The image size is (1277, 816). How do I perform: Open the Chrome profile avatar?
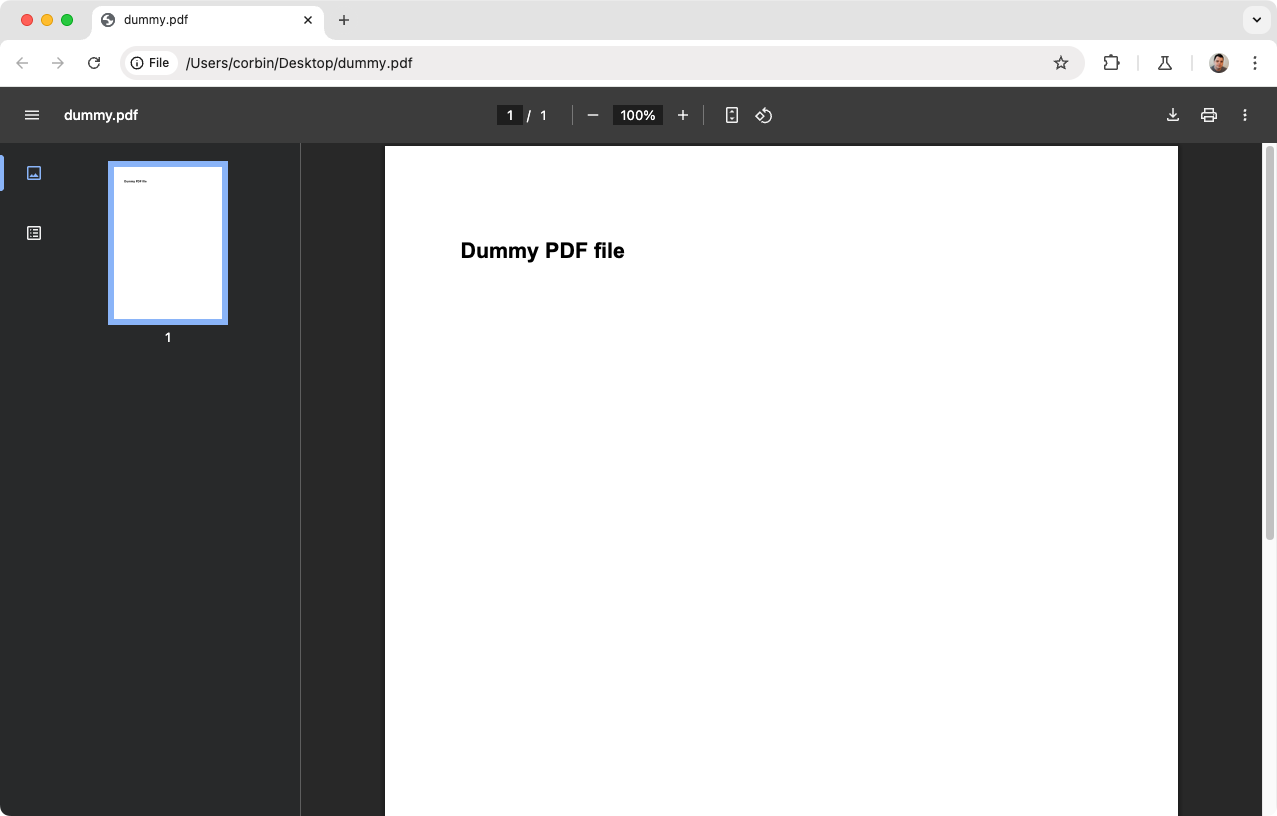[1218, 63]
